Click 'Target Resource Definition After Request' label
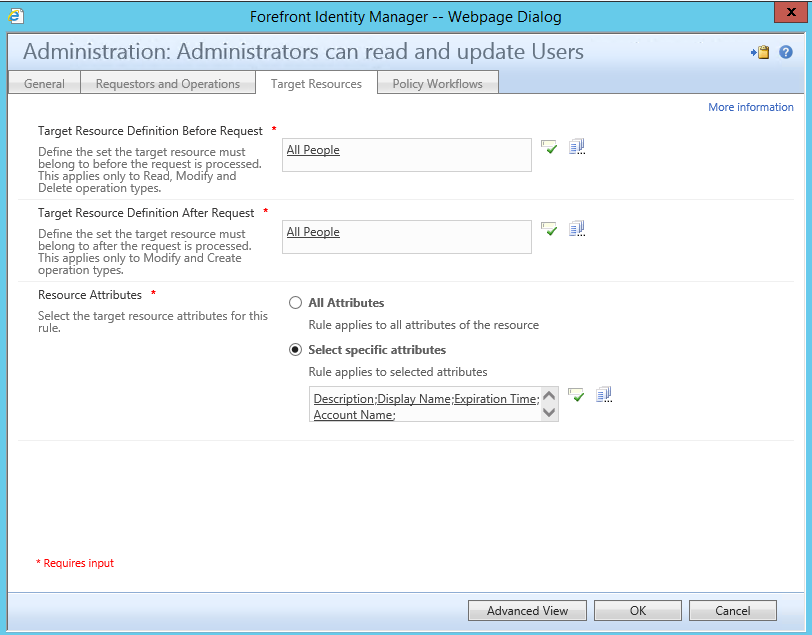The width and height of the screenshot is (812, 635). (146, 213)
